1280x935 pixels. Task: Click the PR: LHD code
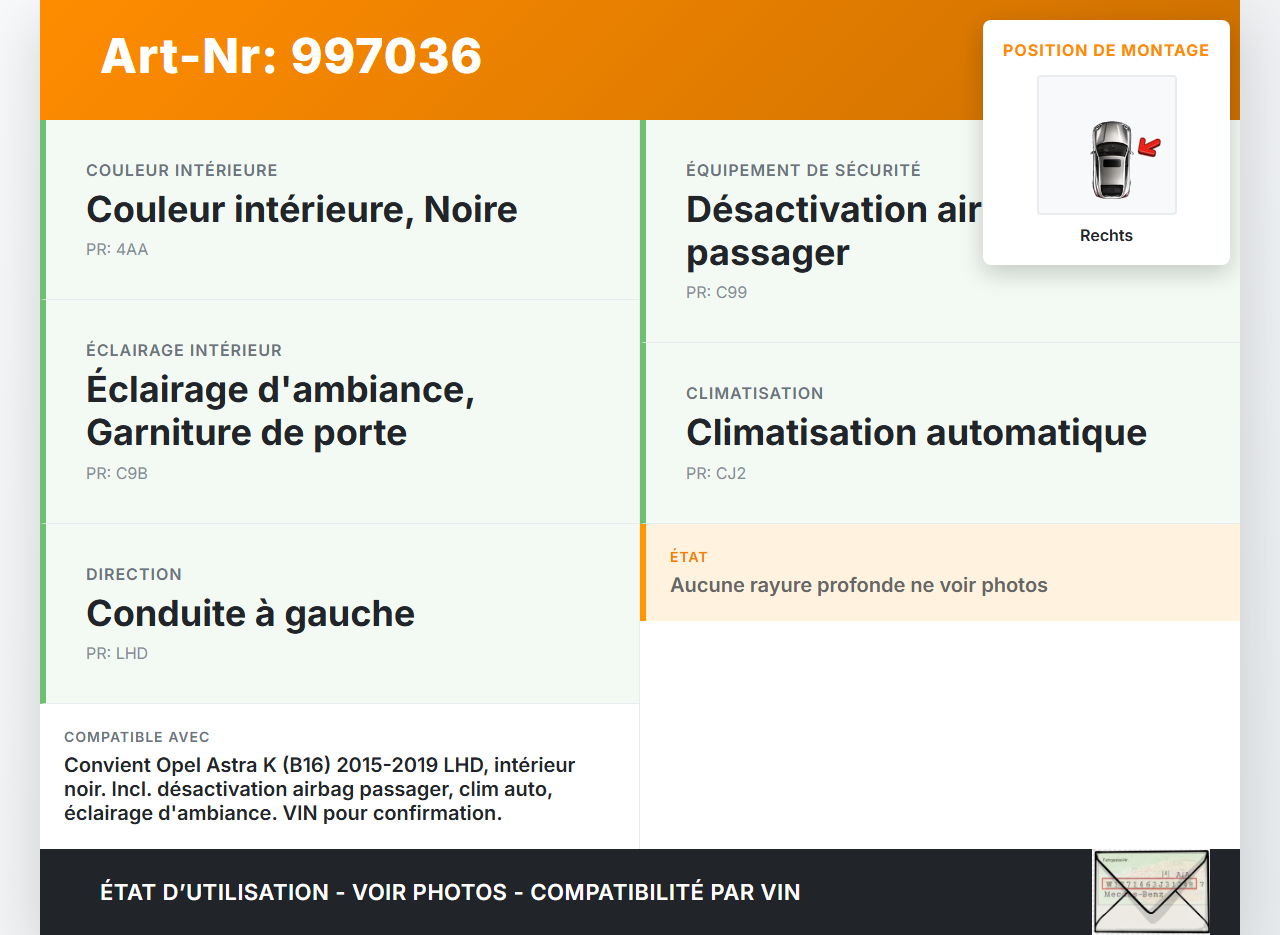(117, 654)
